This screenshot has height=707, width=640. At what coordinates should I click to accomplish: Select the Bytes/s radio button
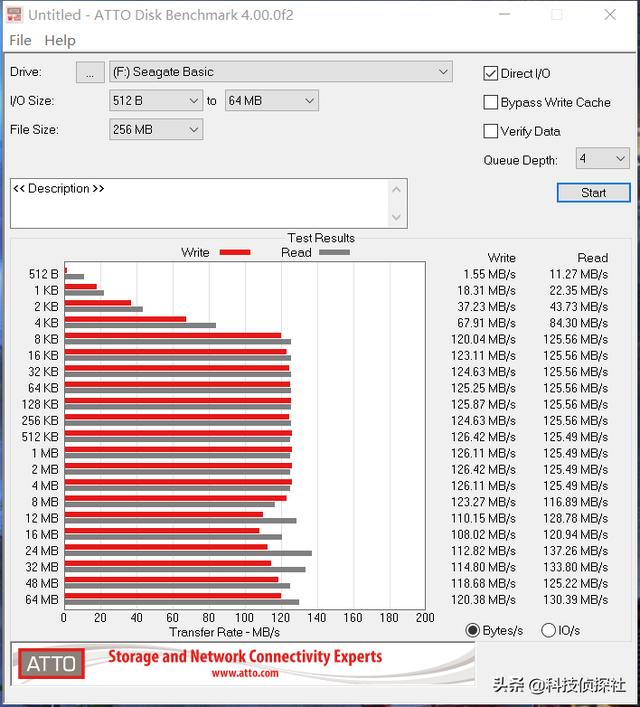[x=472, y=630]
